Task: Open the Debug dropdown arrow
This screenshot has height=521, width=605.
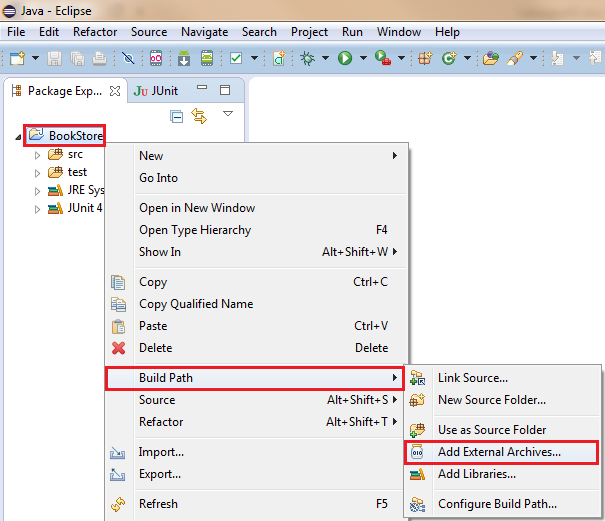Action: pyautogui.click(x=325, y=58)
